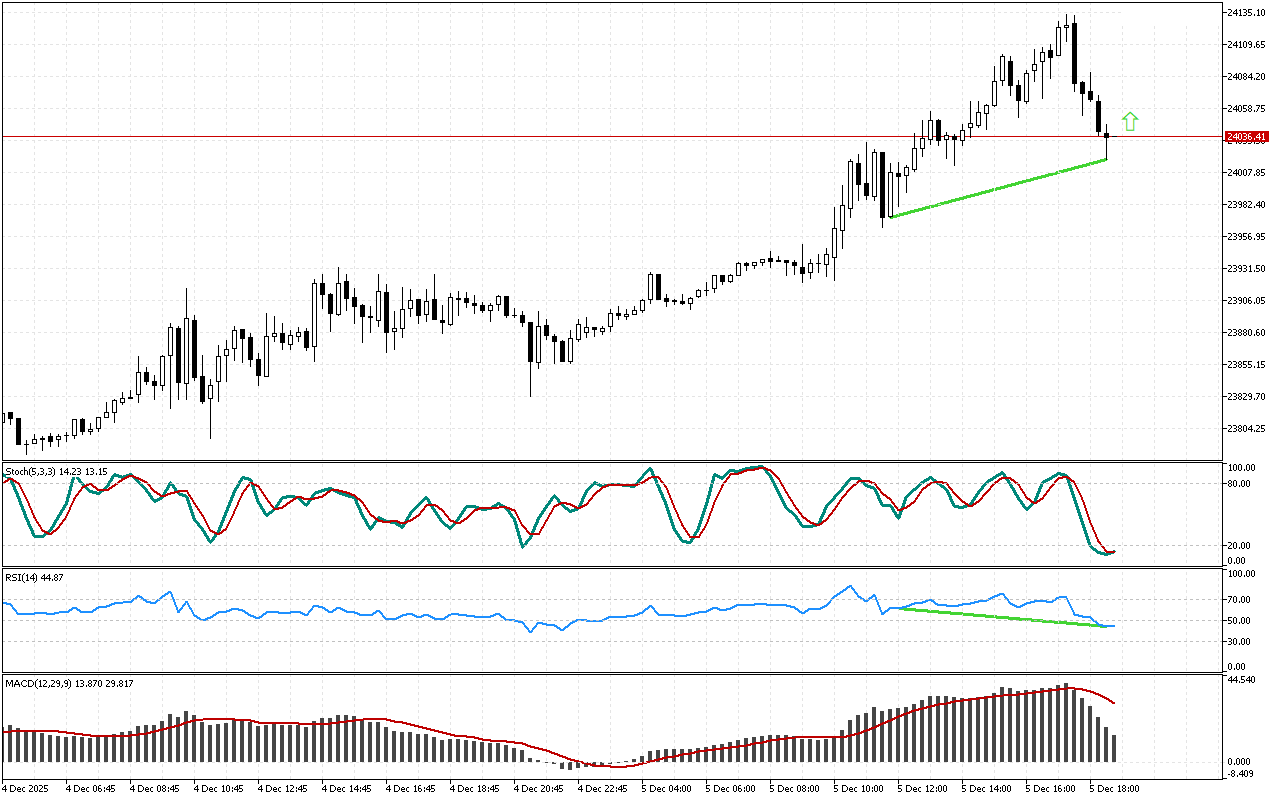Image resolution: width=1280 pixels, height=800 pixels.
Task: Click the 5 Dec 10:00 time label
Action: coord(860,788)
